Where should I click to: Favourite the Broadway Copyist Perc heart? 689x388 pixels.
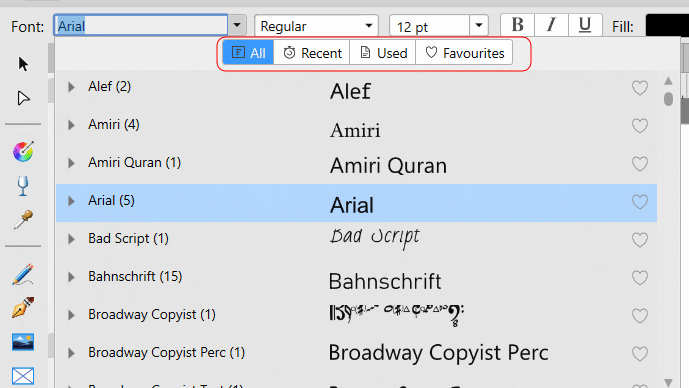click(x=640, y=354)
